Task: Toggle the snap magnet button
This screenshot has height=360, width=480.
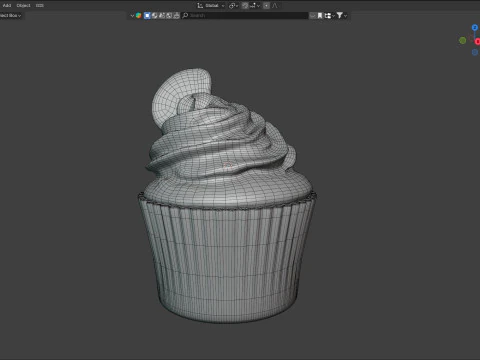Action: pyautogui.click(x=245, y=6)
